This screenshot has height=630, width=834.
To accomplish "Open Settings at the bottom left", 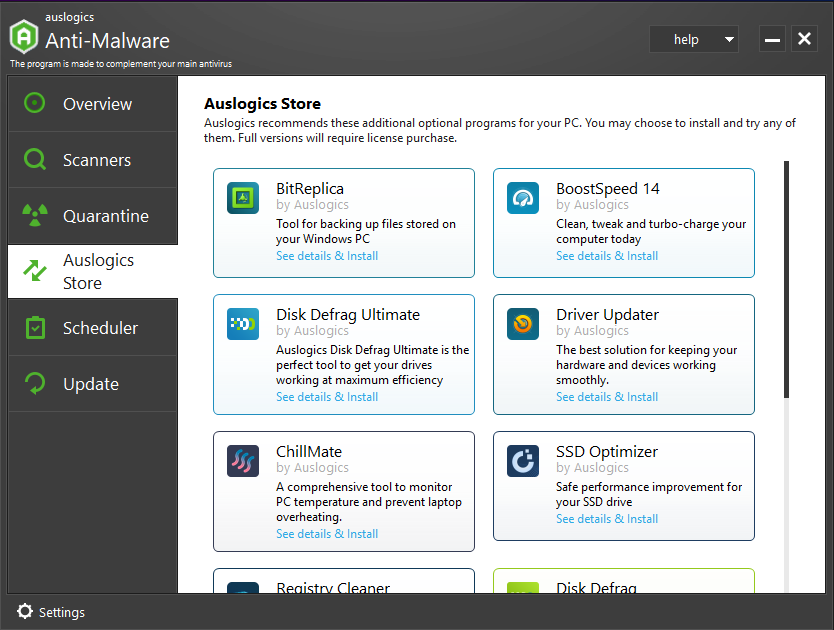I will tap(51, 612).
